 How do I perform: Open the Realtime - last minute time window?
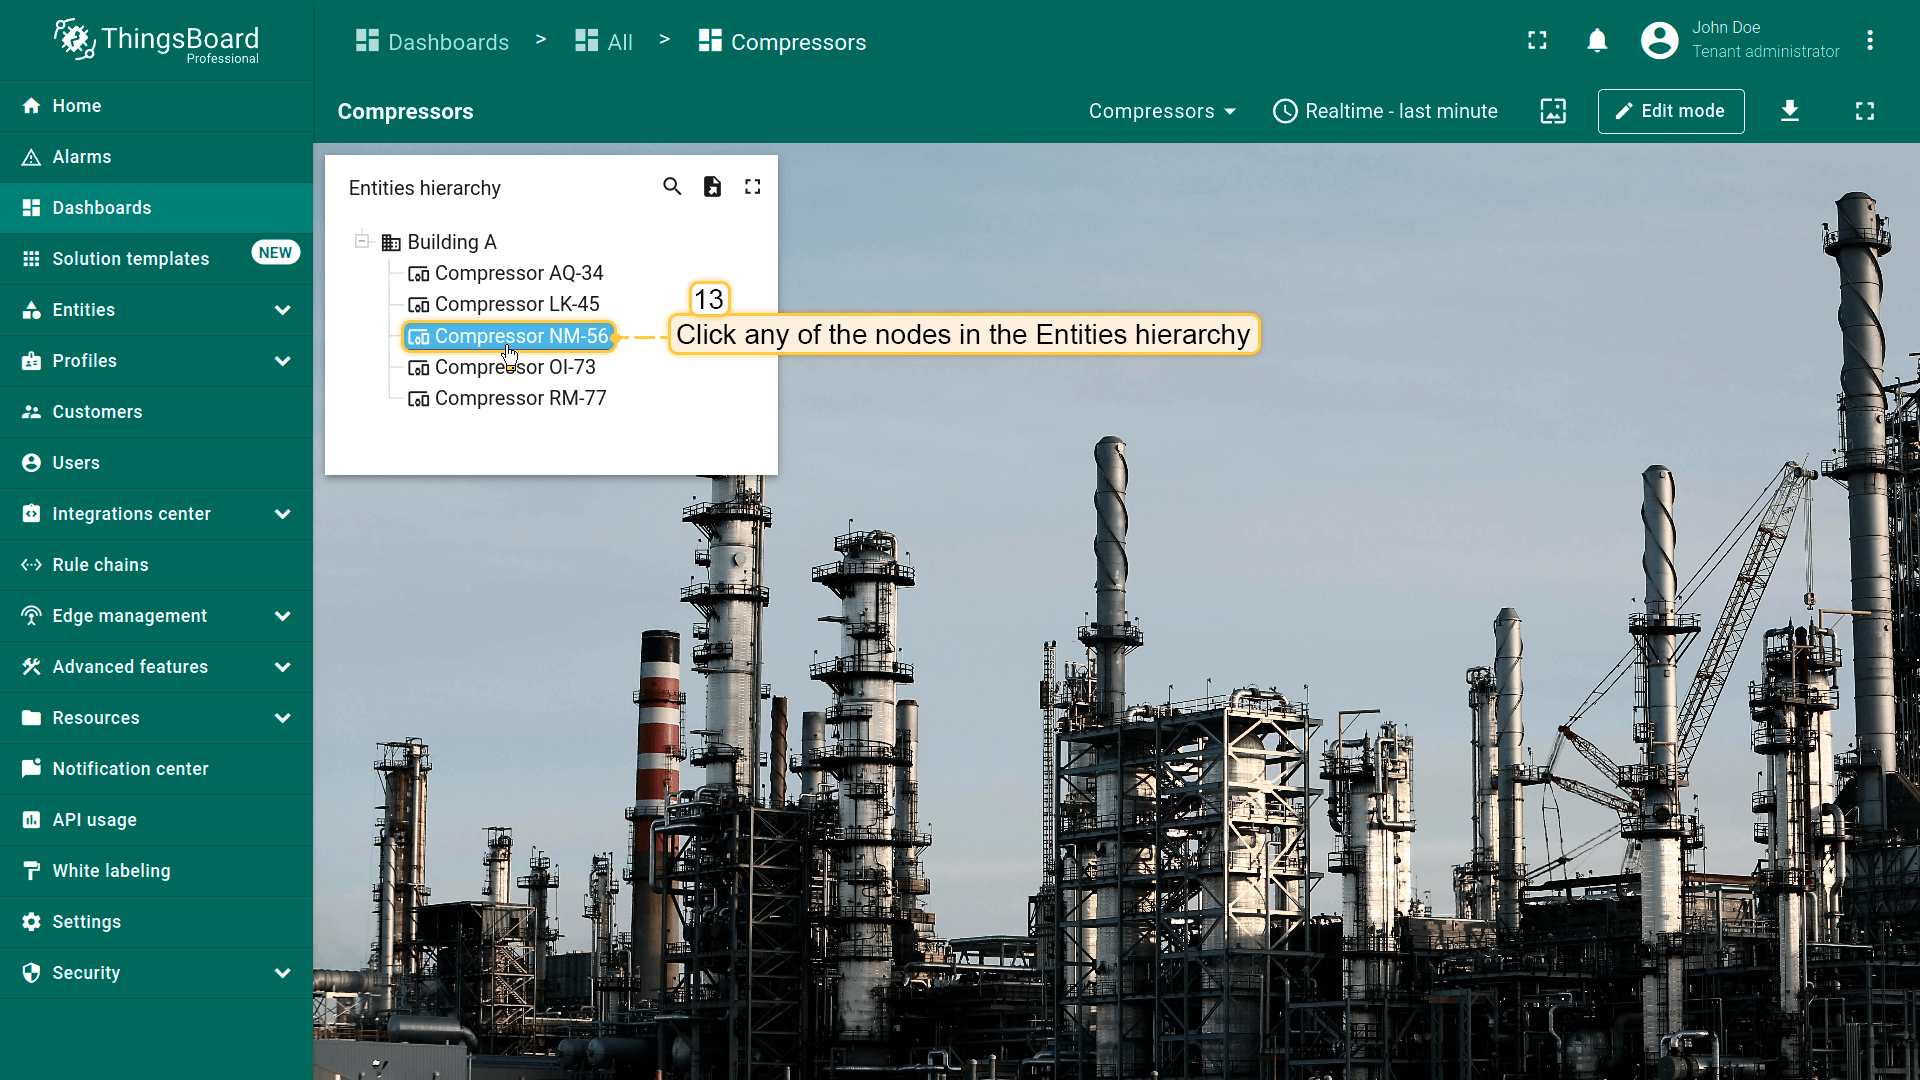1385,111
